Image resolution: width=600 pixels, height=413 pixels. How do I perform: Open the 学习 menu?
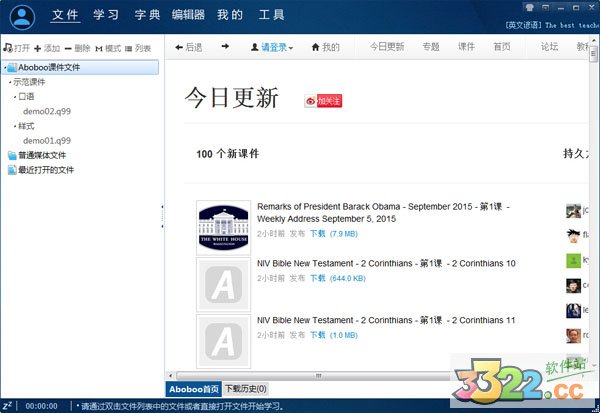click(106, 15)
